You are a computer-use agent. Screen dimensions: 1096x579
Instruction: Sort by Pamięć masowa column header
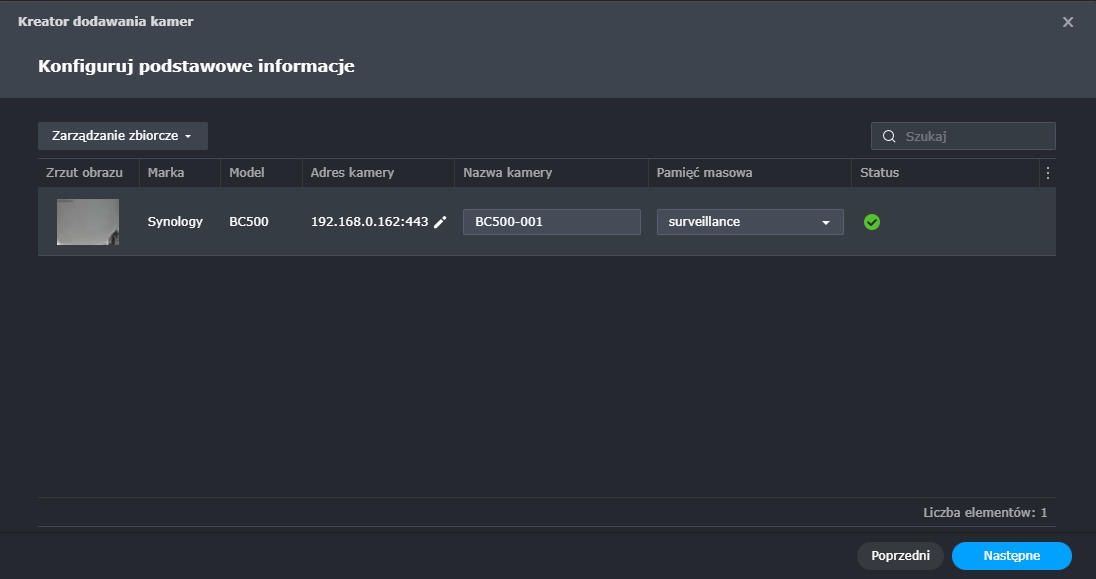click(749, 173)
